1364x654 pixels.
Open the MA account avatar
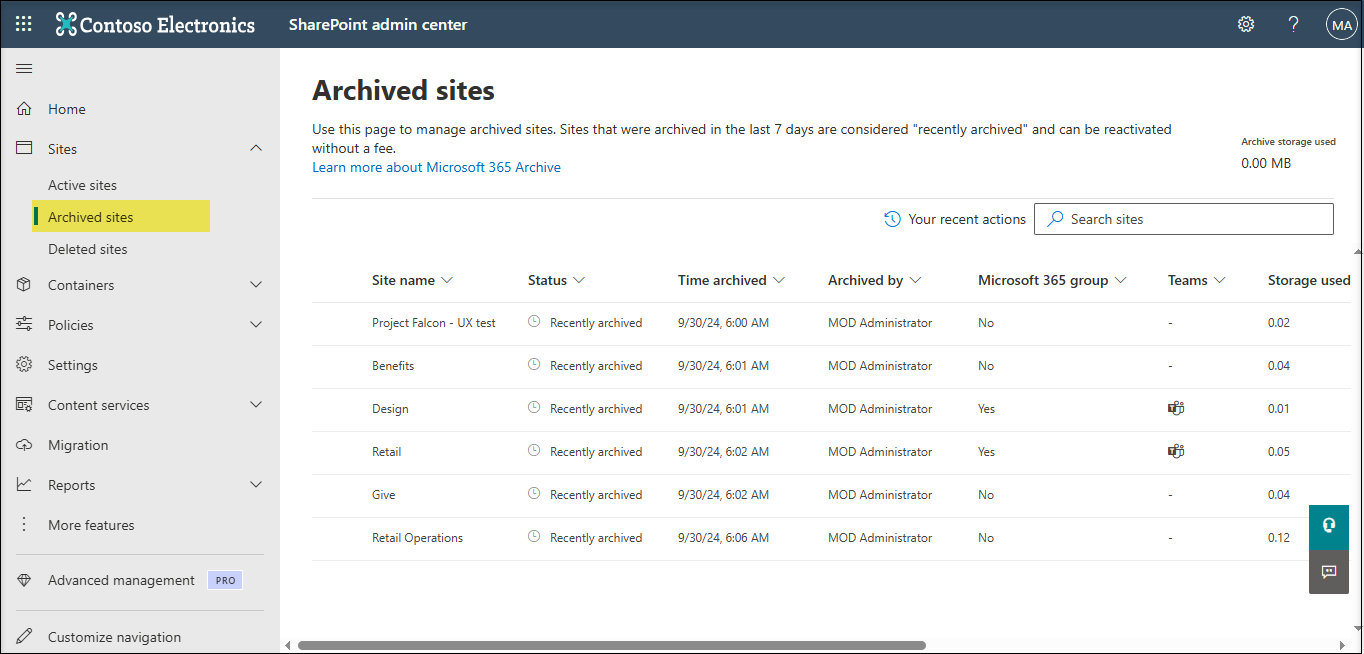click(x=1341, y=23)
